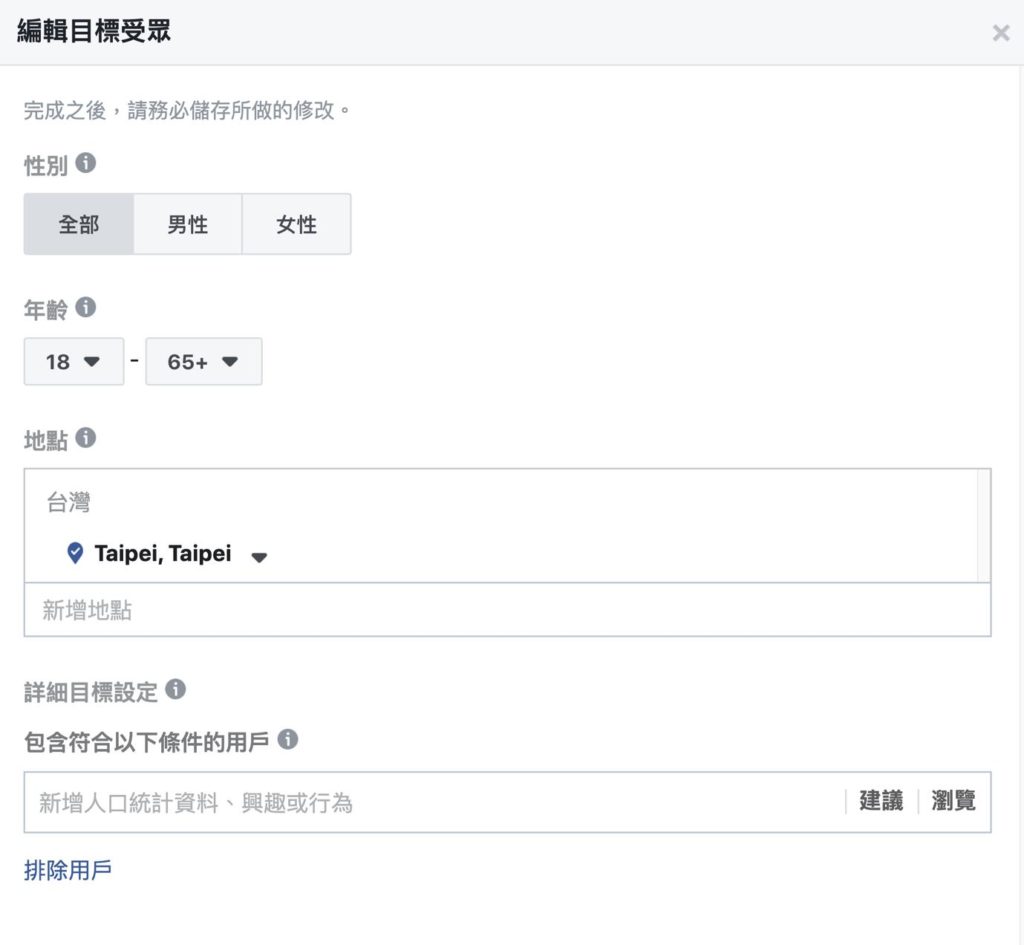Click the location list scrollbar
This screenshot has height=945, width=1024.
pos(983,525)
